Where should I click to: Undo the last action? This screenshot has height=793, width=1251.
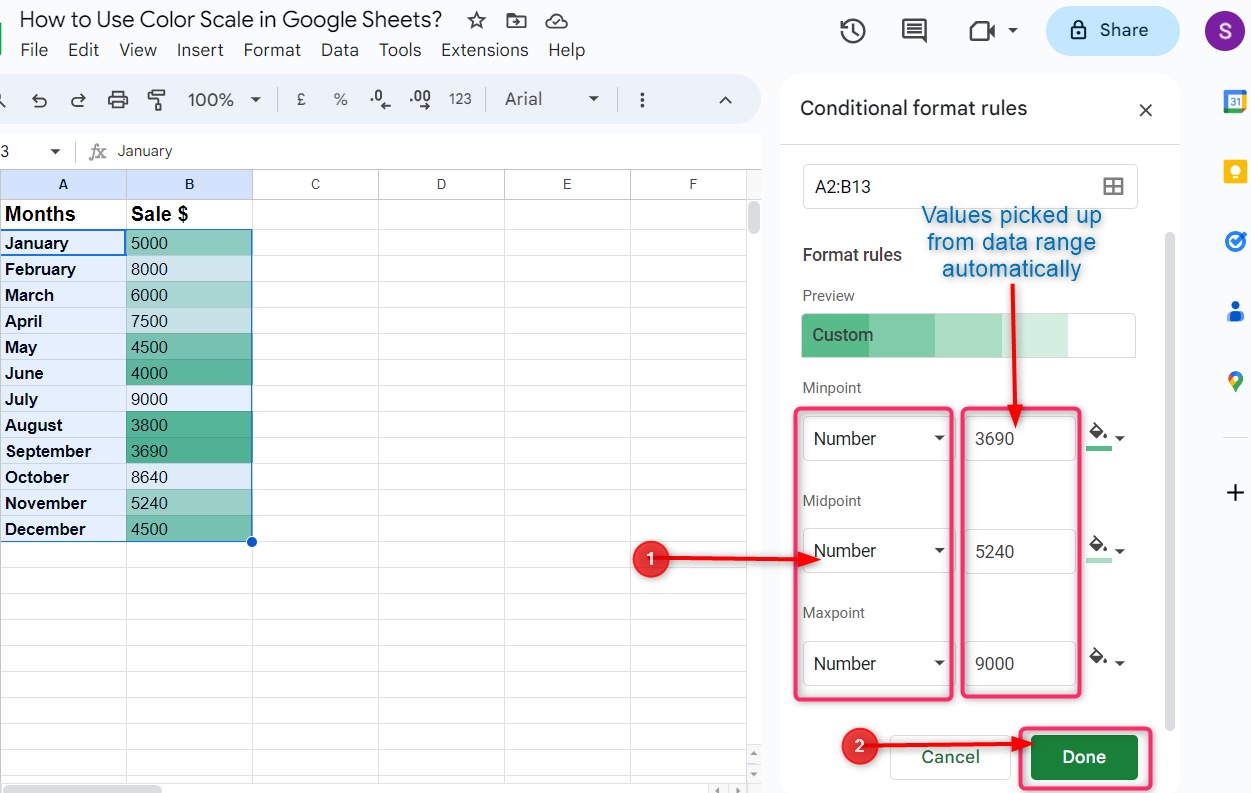(x=40, y=99)
